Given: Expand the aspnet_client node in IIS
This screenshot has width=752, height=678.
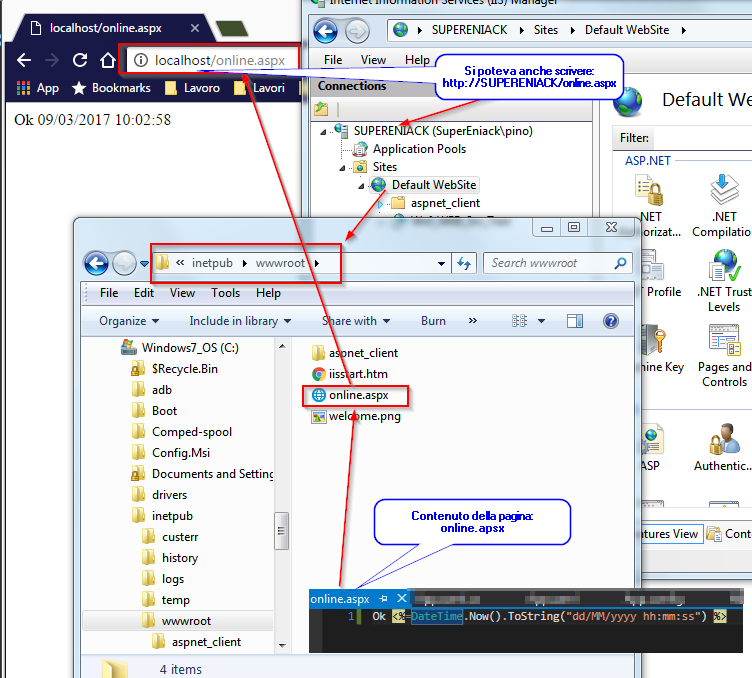Looking at the screenshot, I should tap(380, 204).
